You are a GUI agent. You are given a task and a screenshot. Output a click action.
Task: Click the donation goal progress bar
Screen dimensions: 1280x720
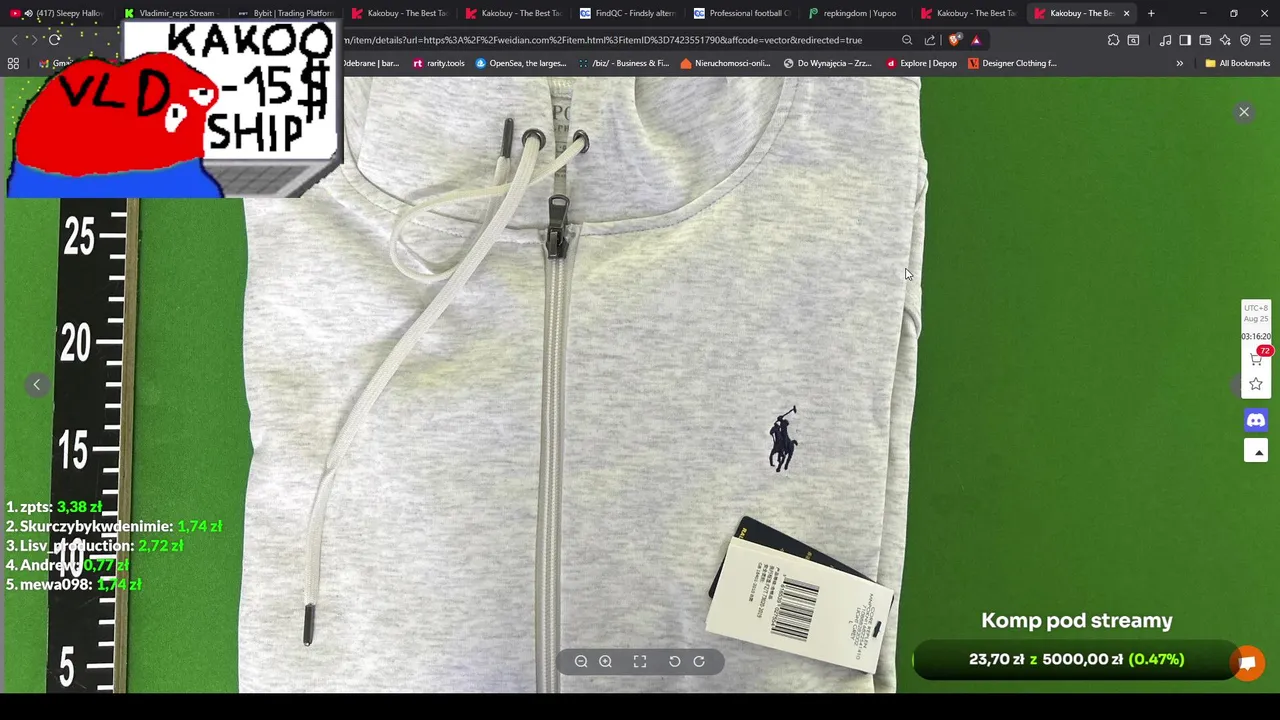(1076, 659)
